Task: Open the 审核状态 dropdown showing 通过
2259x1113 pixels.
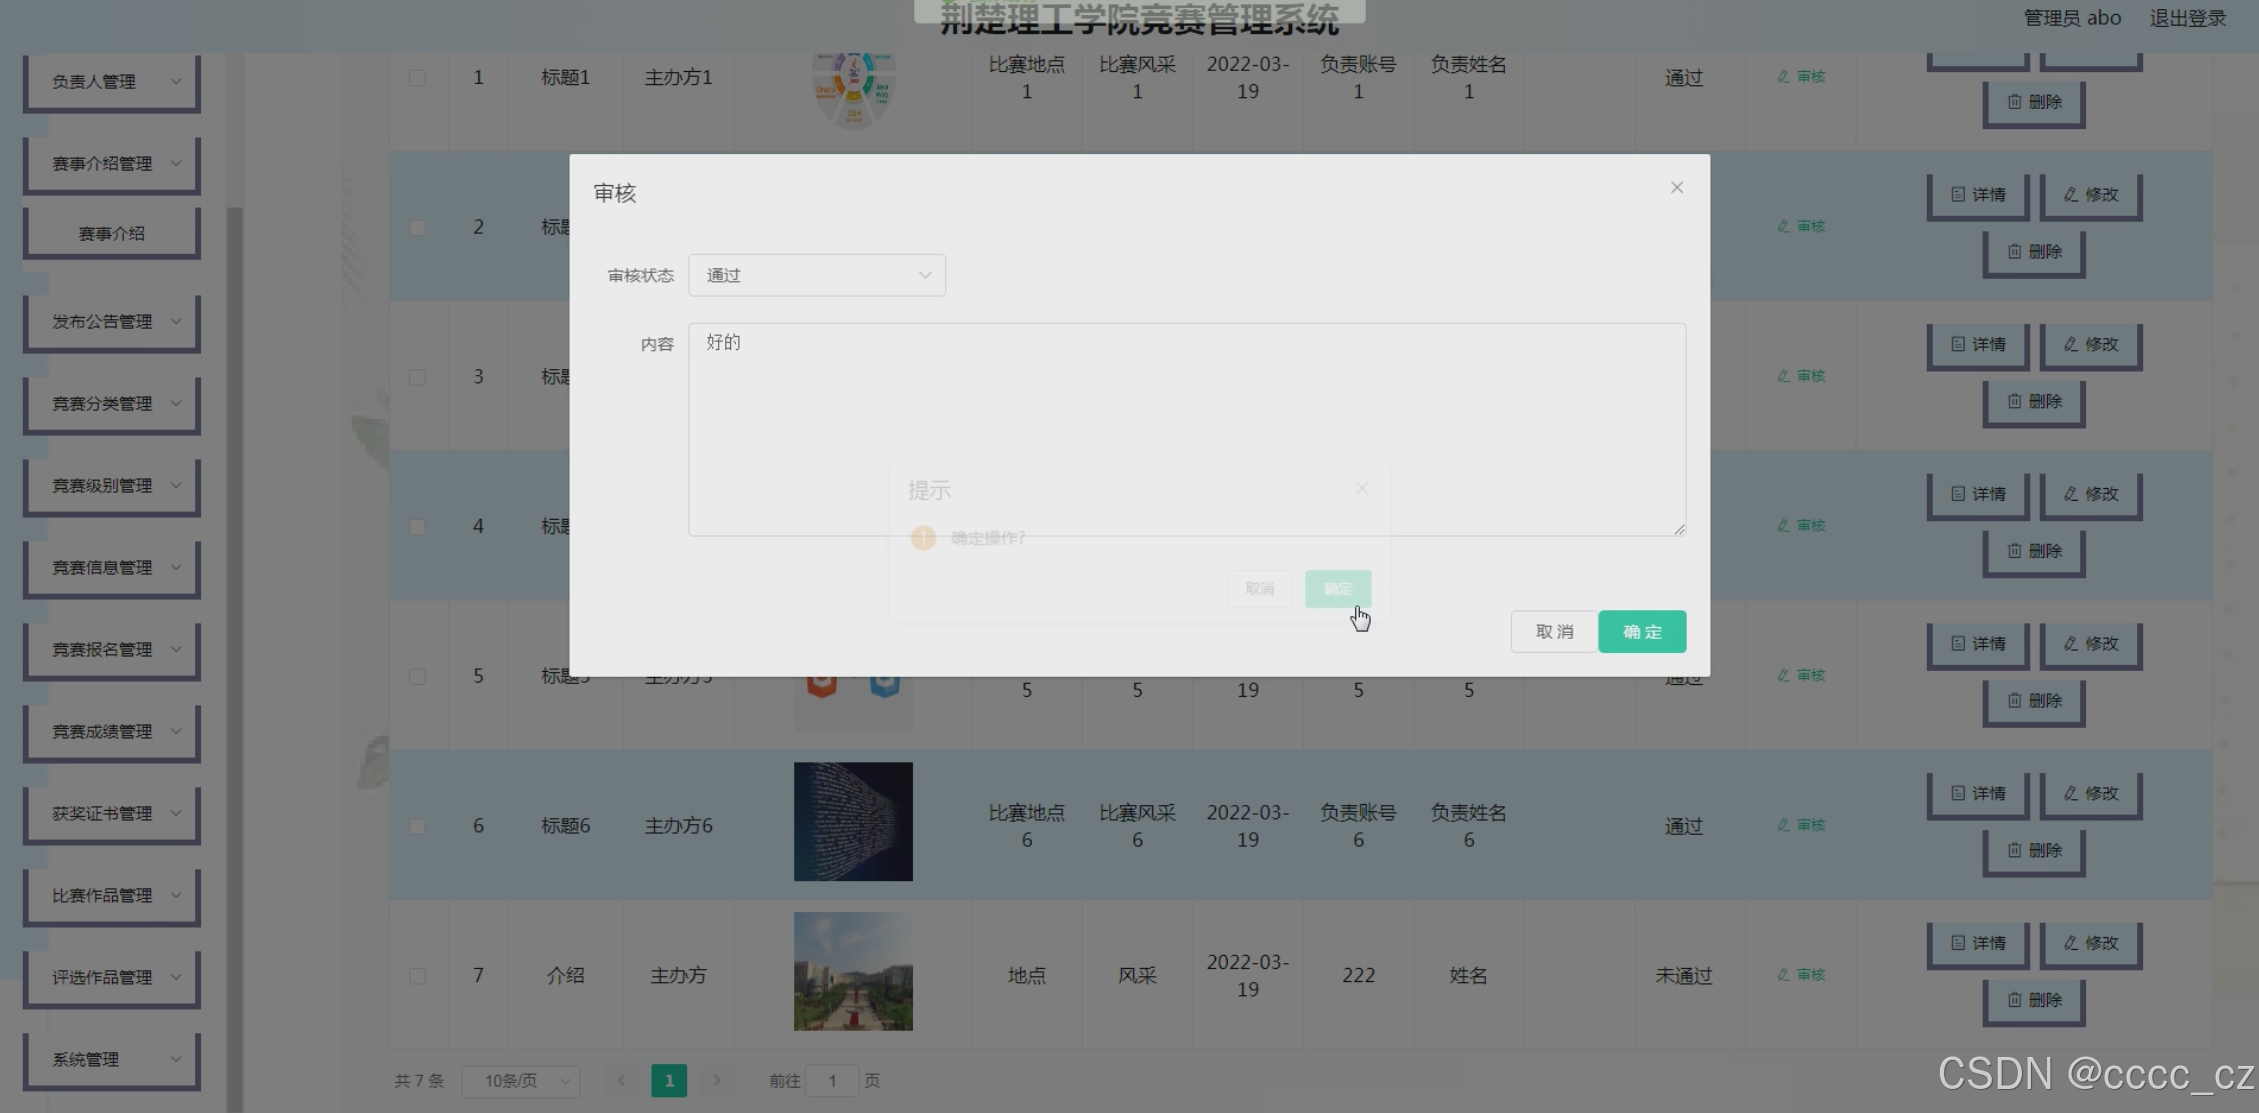Action: pyautogui.click(x=816, y=275)
